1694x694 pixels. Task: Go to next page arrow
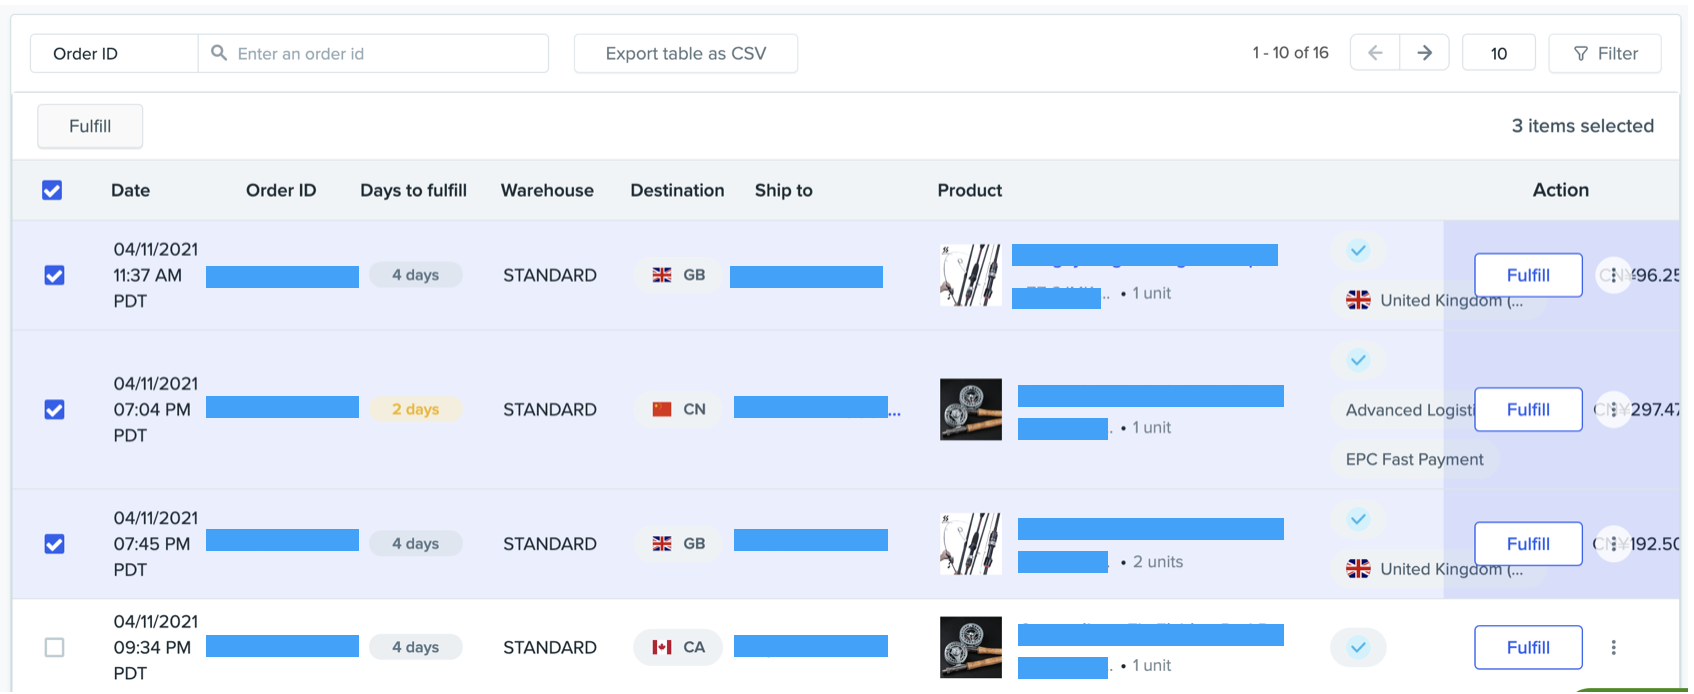click(x=1424, y=53)
